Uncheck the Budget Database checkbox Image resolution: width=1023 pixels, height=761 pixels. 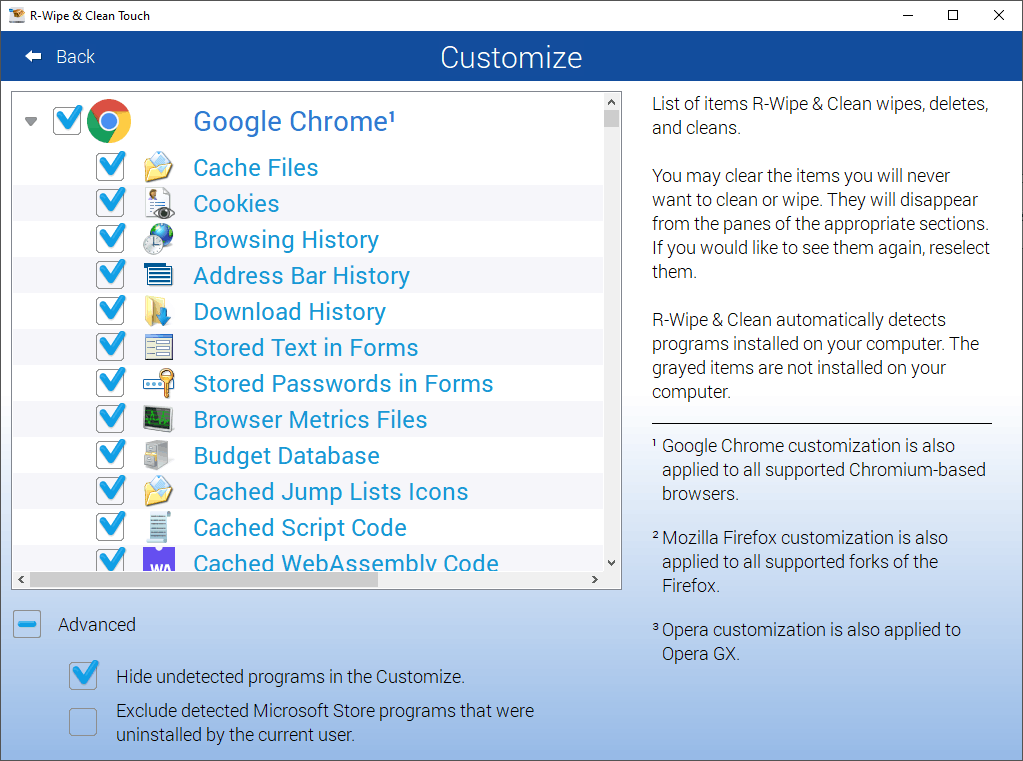tap(110, 455)
